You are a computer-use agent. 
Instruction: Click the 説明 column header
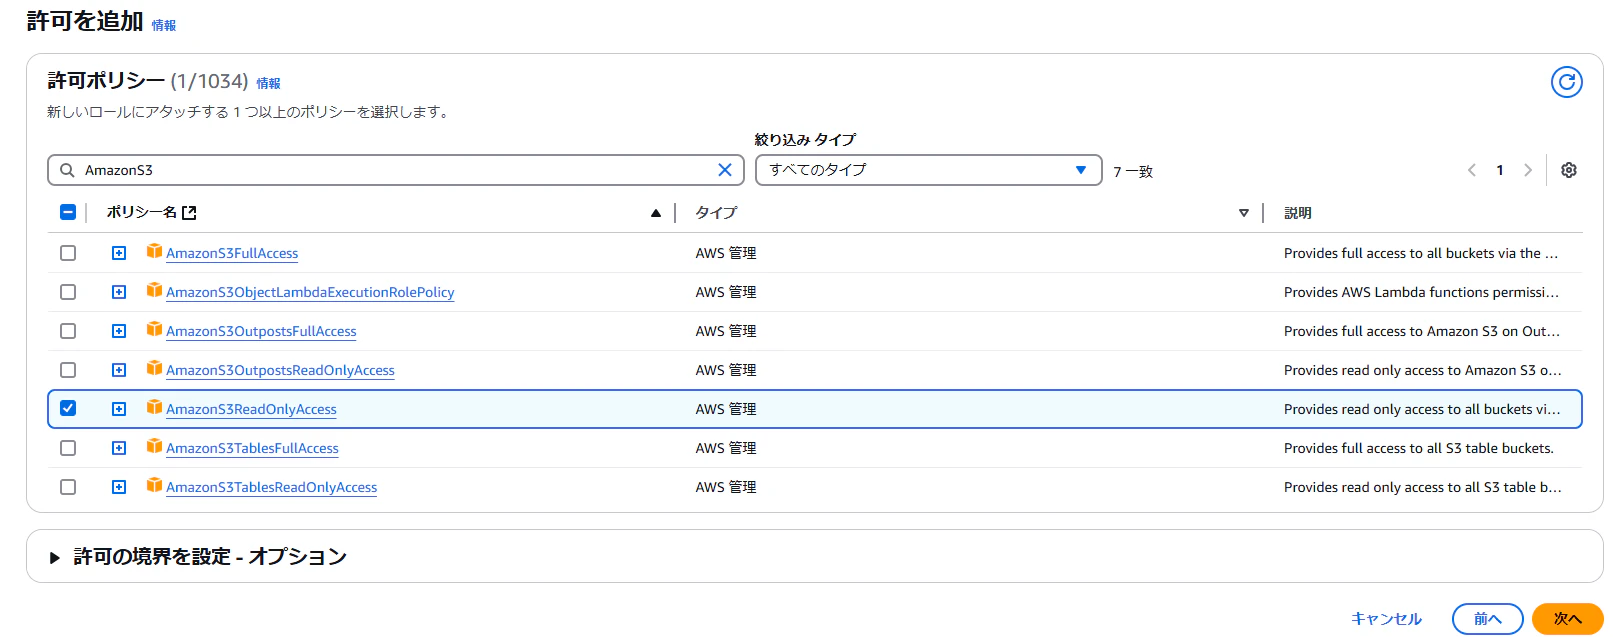point(1298,213)
